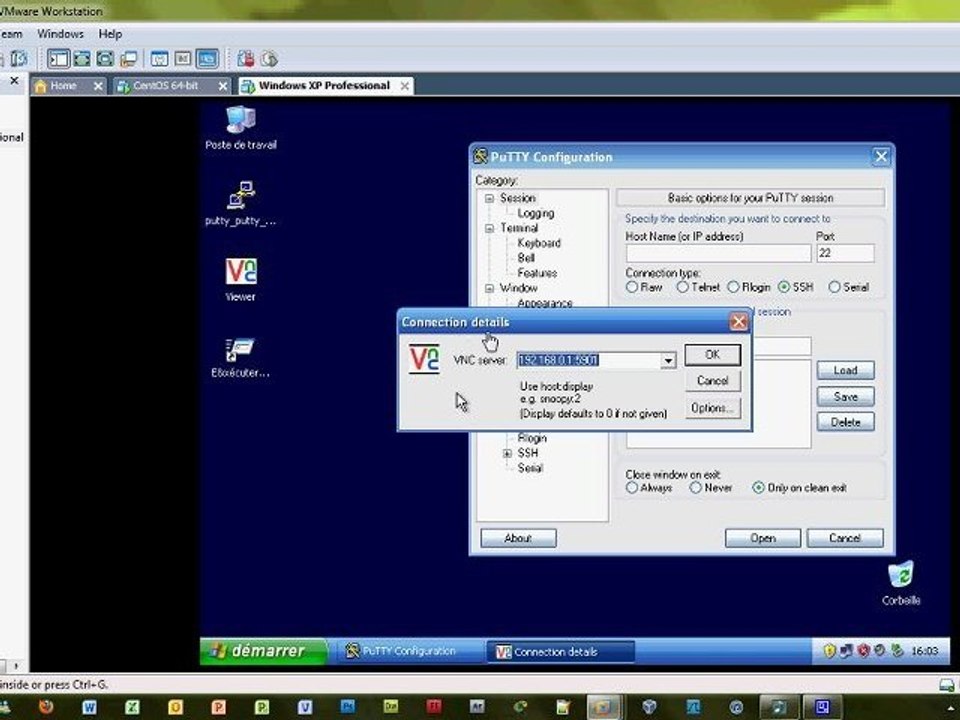Open Dreamweaver from the host taskbar
Image resolution: width=960 pixels, height=720 pixels.
click(391, 707)
